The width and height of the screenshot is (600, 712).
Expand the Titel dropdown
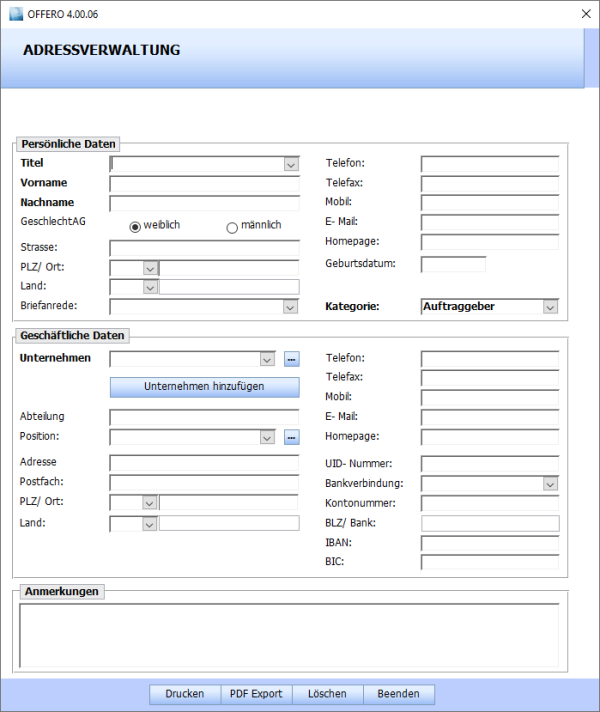291,164
